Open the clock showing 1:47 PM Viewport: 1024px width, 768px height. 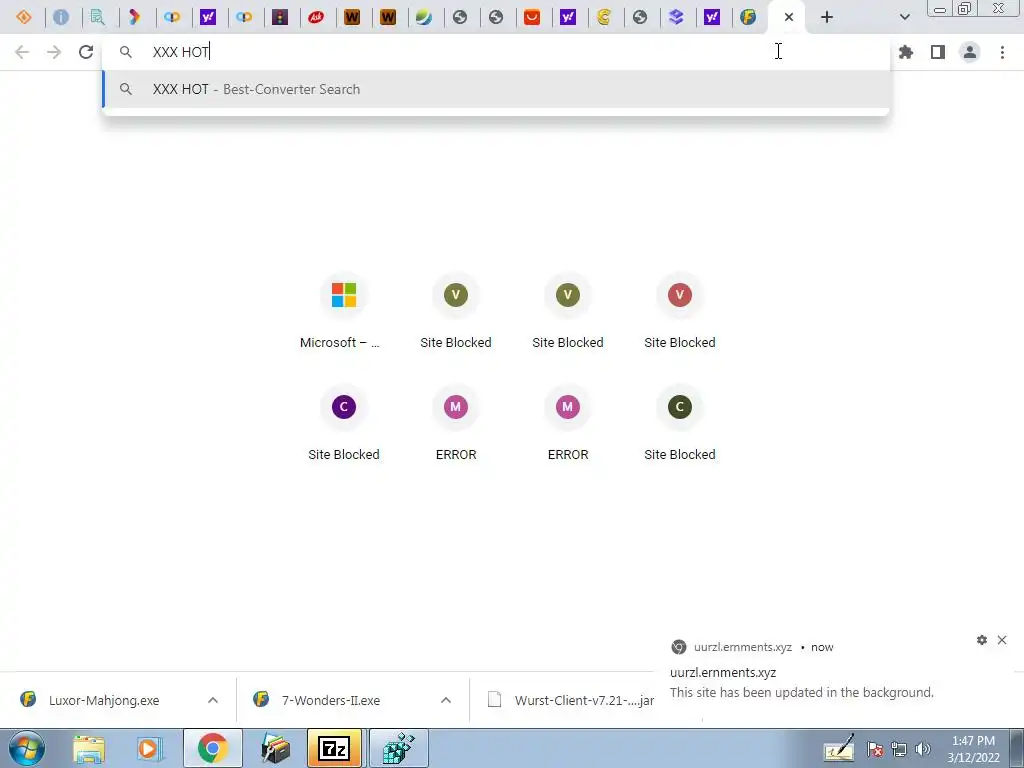pyautogui.click(x=973, y=749)
